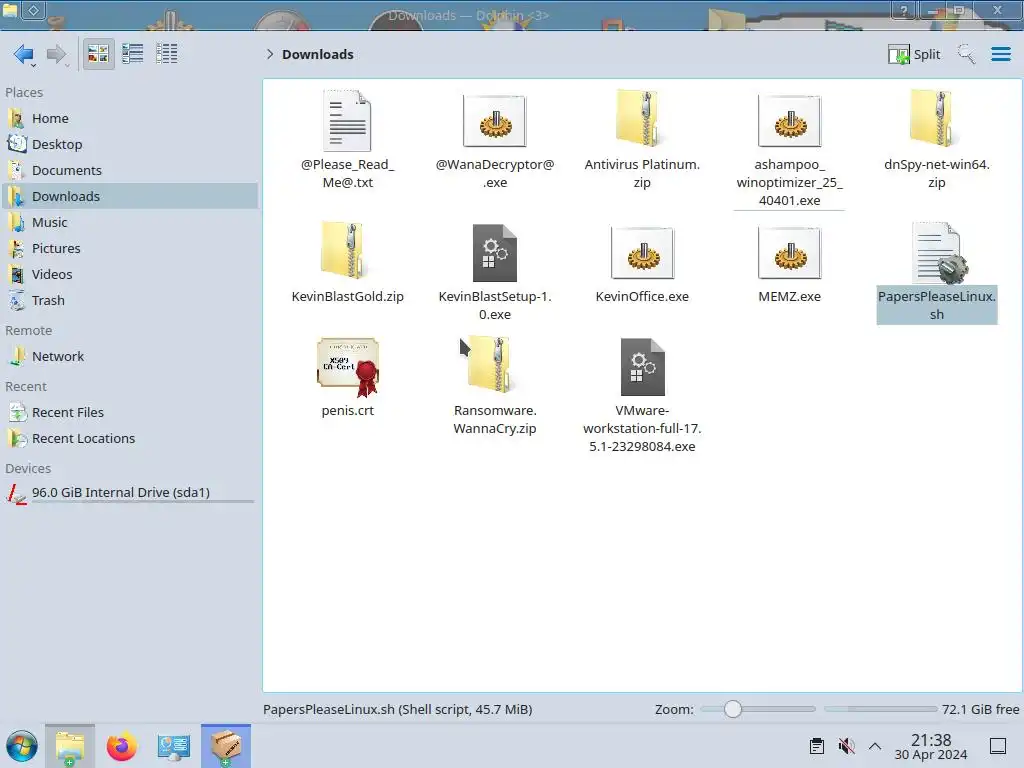The image size is (1024, 768).
Task: Expand the breadcrumb chevron before Downloads
Action: [x=270, y=54]
